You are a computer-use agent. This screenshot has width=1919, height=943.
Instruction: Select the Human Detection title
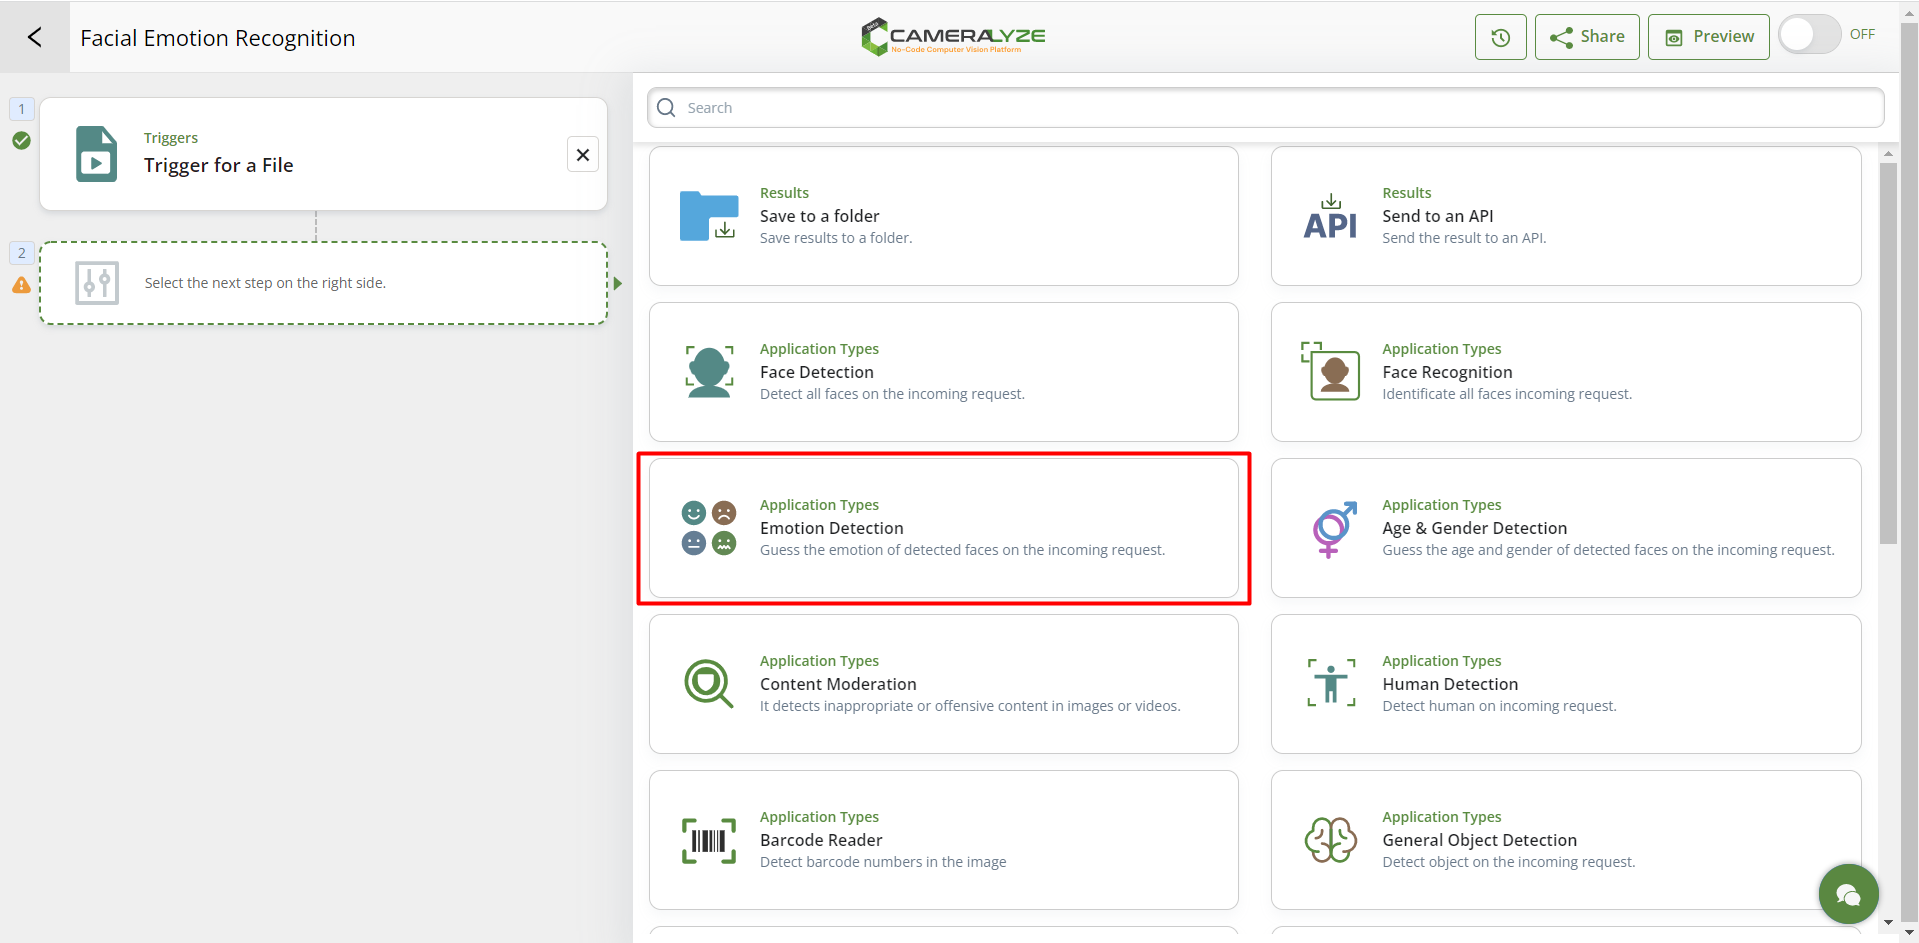point(1450,684)
